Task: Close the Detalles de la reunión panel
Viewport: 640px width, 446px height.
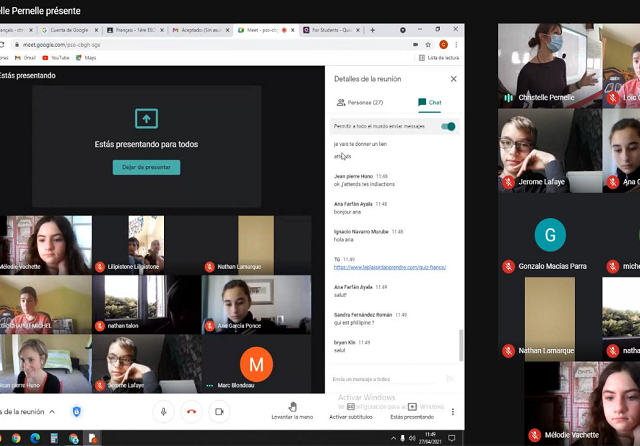Action: click(x=453, y=78)
